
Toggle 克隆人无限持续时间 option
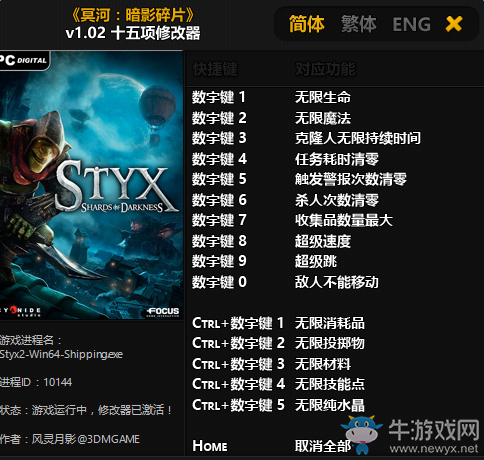[x=358, y=138]
